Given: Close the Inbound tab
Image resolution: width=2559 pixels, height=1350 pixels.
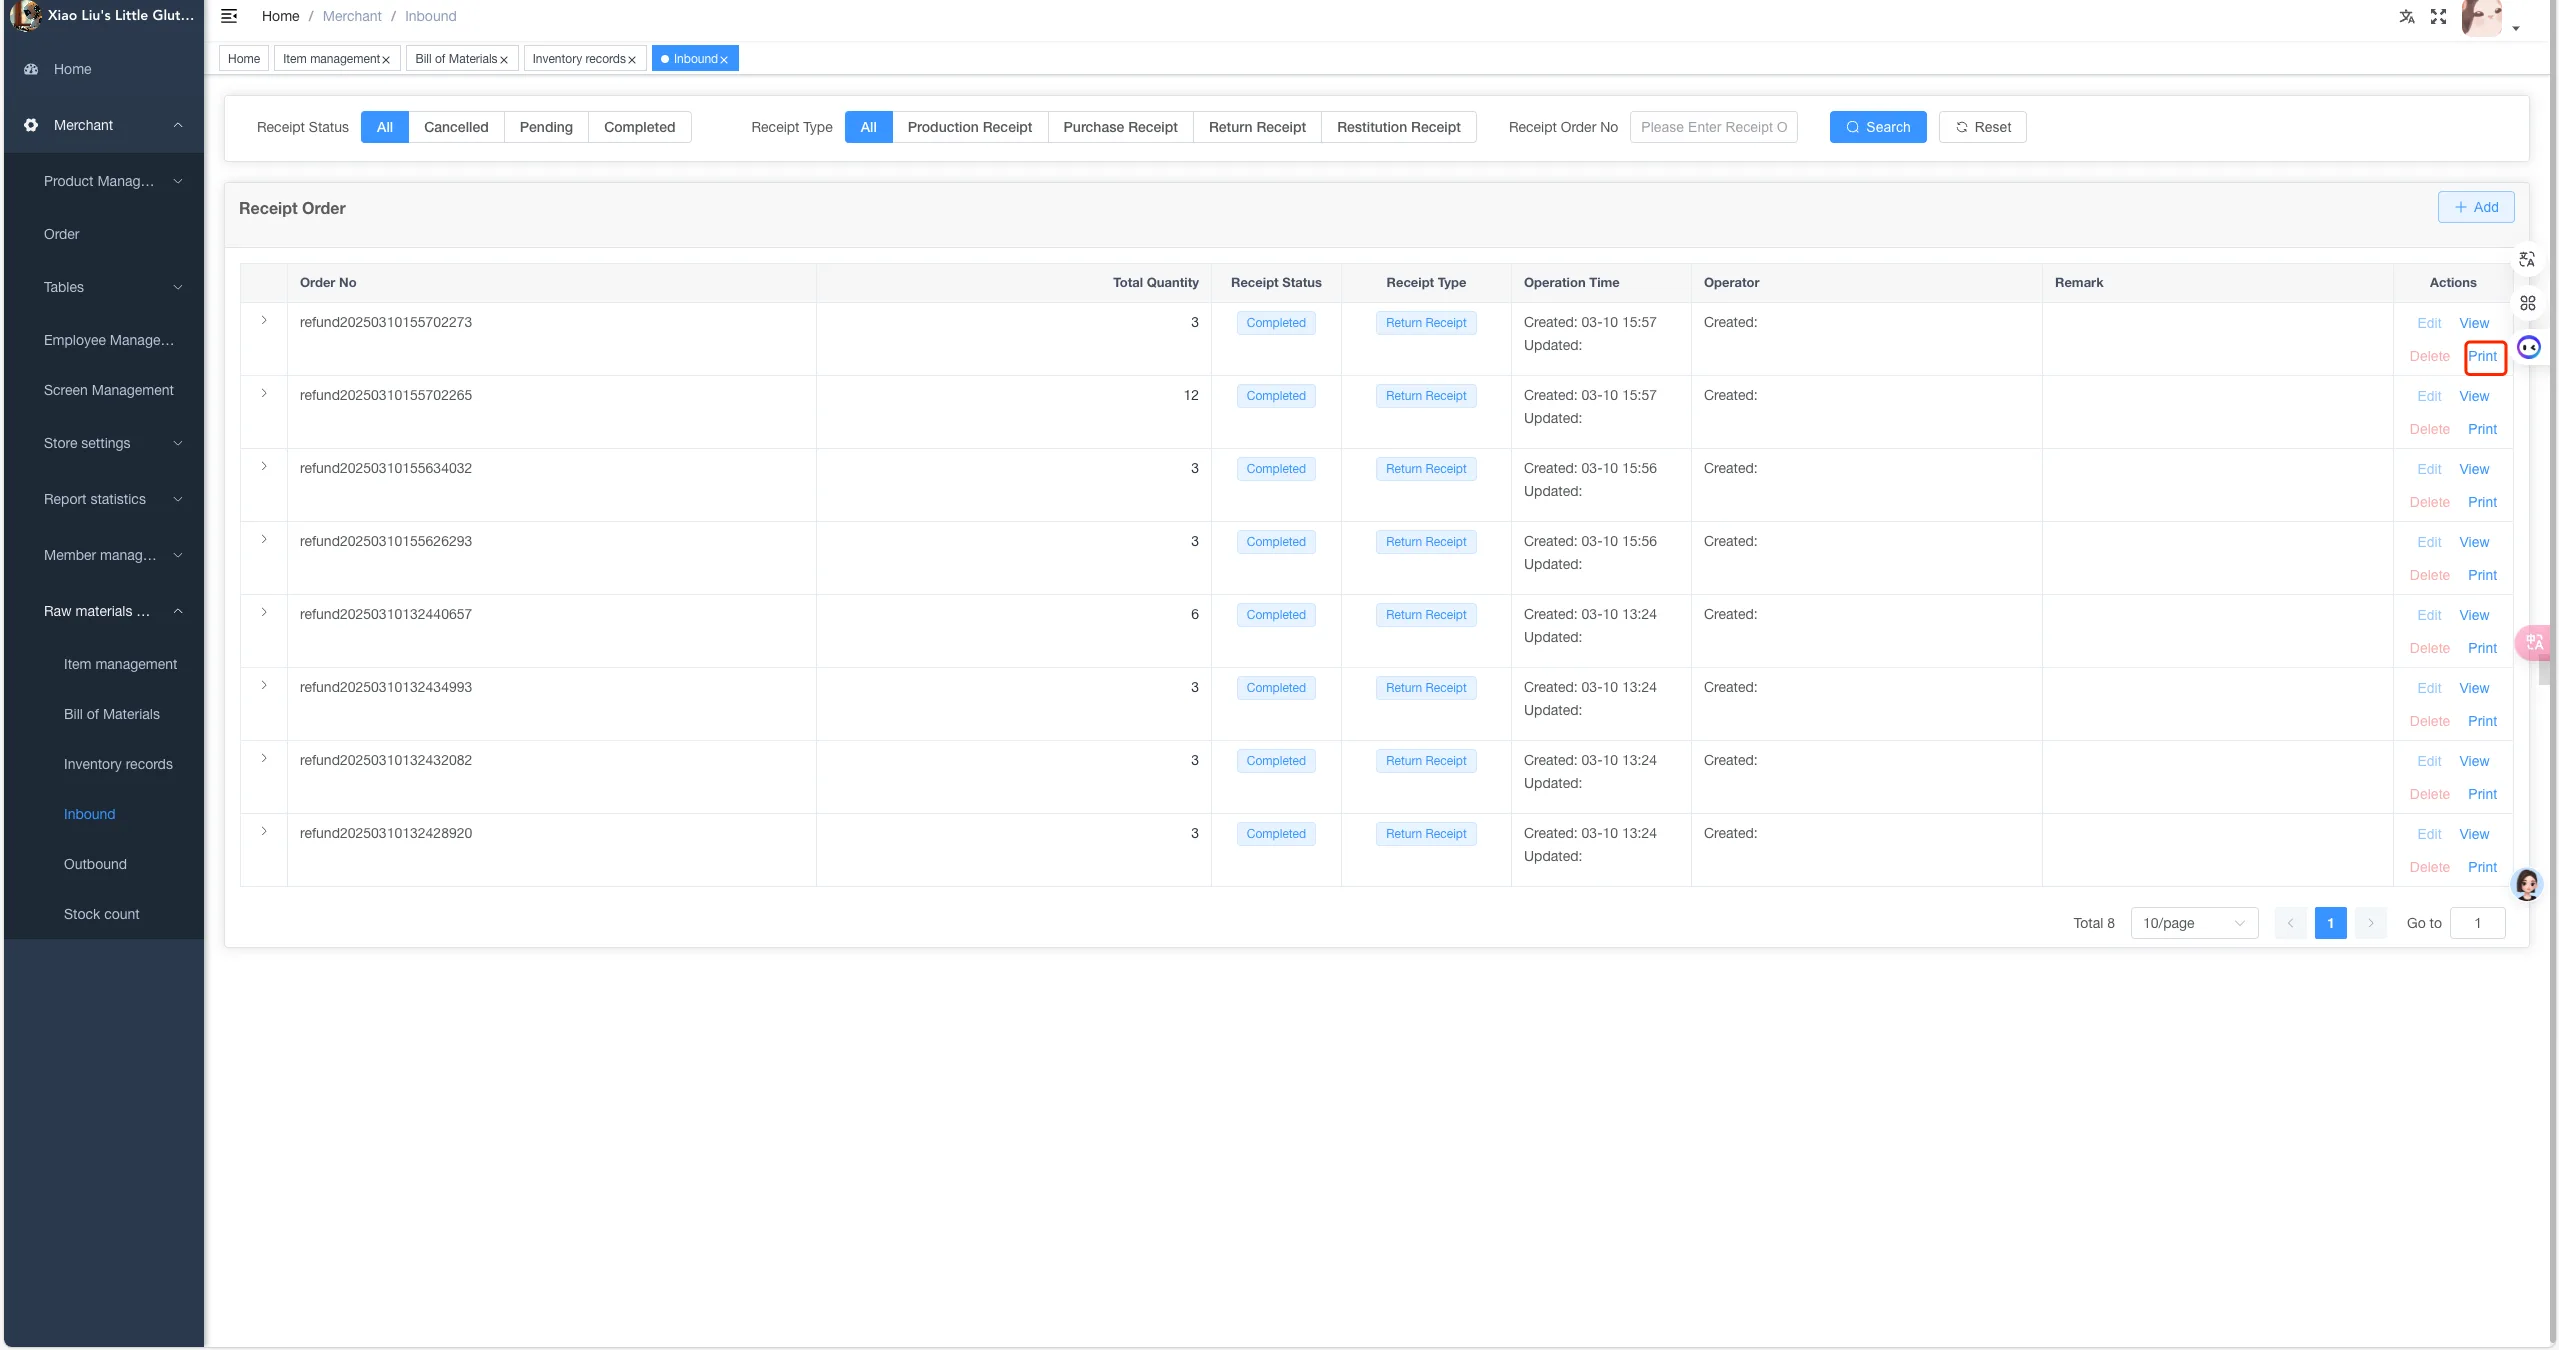Looking at the screenshot, I should click(724, 60).
